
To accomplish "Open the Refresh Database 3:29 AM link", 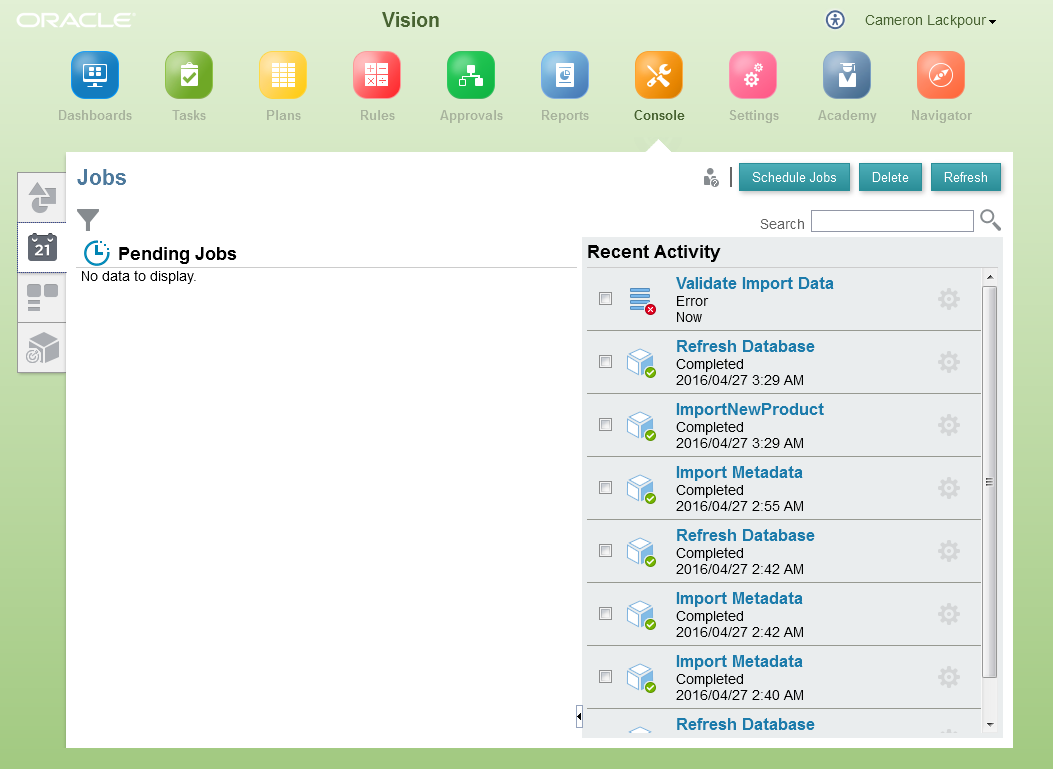I will 745,346.
